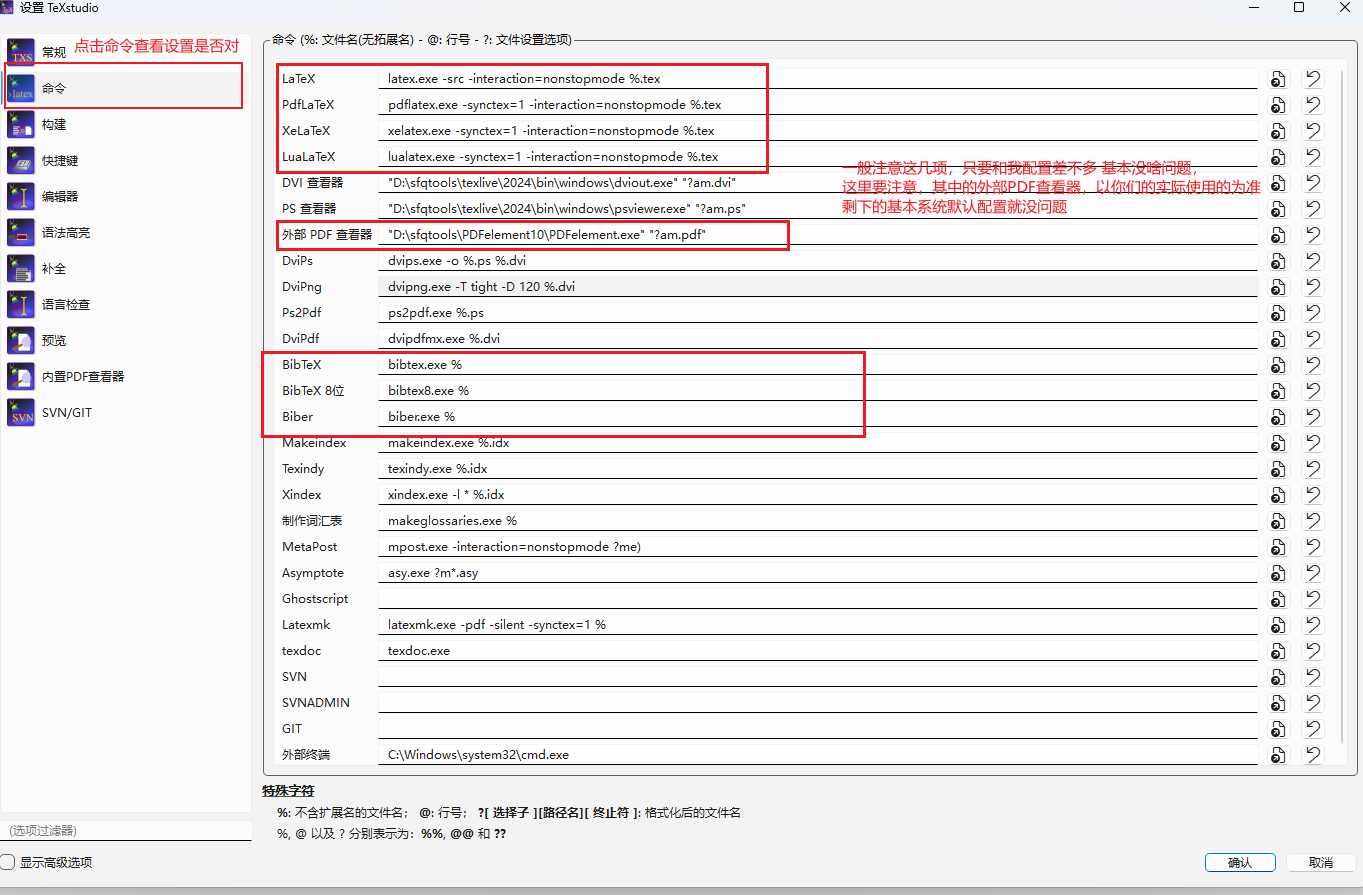Enable 显示高级选项 checkbox
The height and width of the screenshot is (895, 1363).
(8, 862)
